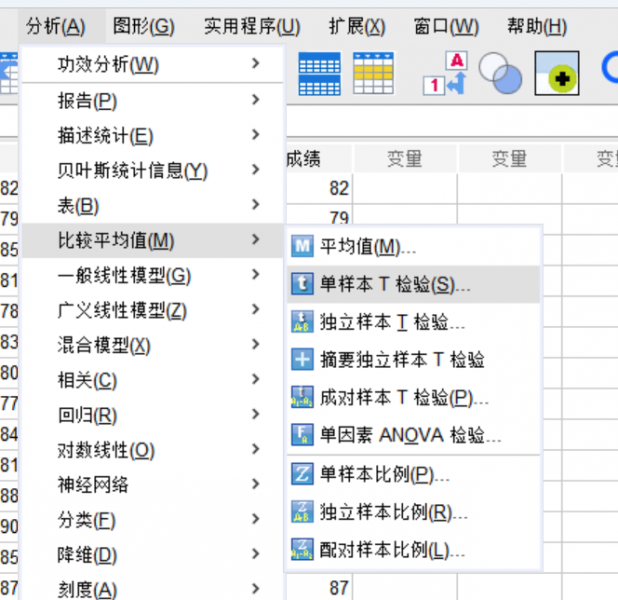The width and height of the screenshot is (618, 600).
Task: Choose 神经网络 from the menu
Action: coord(152,484)
